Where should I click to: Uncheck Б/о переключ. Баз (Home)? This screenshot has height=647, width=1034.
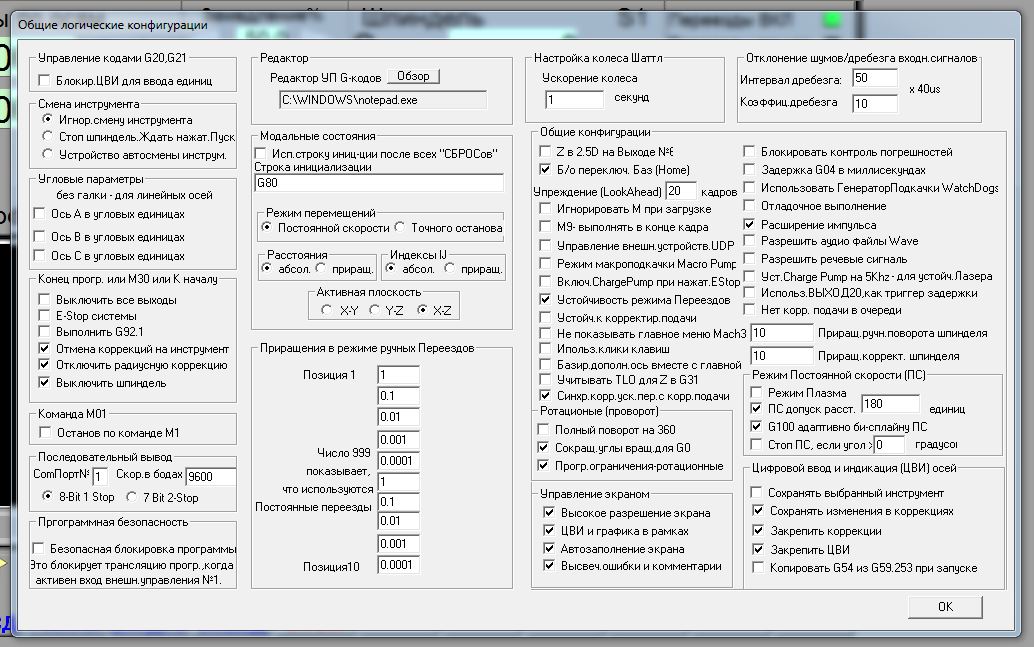point(545,169)
